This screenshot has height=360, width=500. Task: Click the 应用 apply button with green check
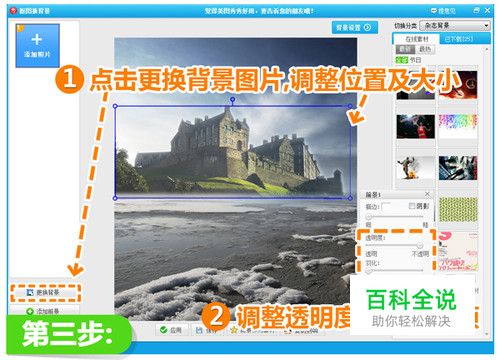pyautogui.click(x=171, y=330)
